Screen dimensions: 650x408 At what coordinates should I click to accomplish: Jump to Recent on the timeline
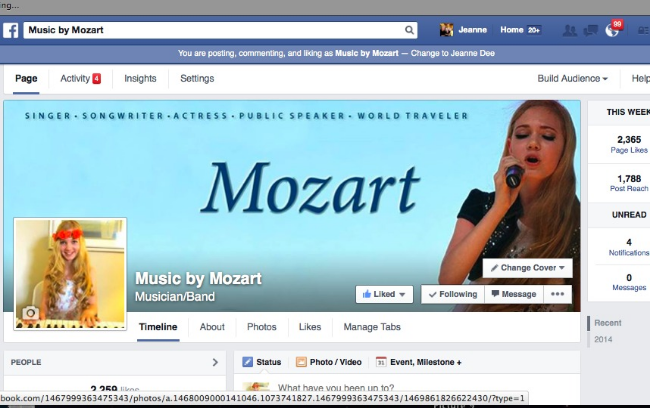pos(608,323)
